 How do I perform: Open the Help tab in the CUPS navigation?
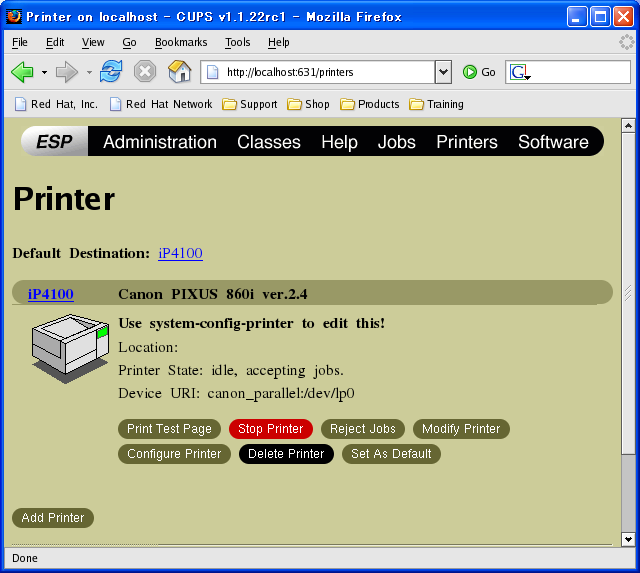pos(339,142)
